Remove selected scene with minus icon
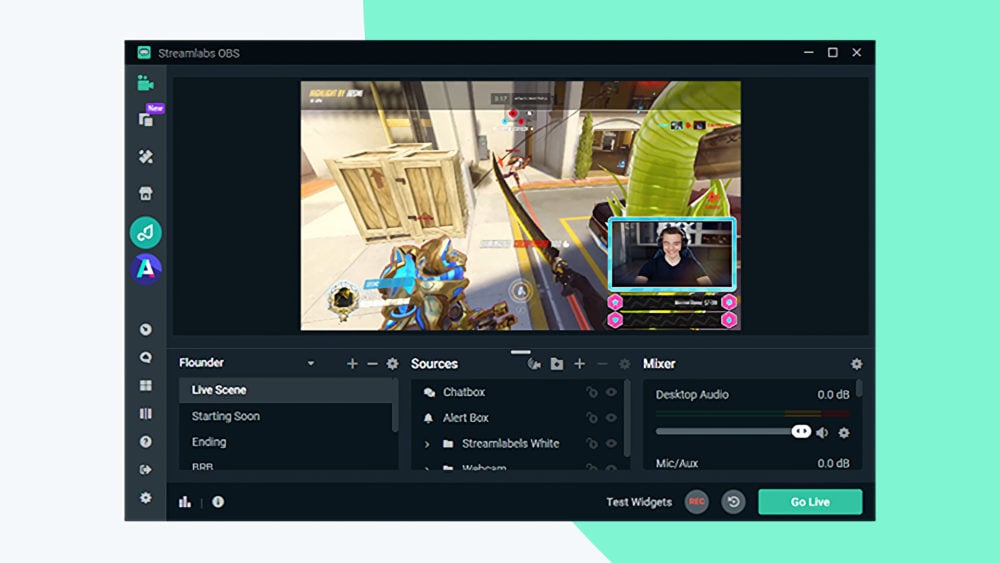The image size is (1000, 563). [x=372, y=363]
